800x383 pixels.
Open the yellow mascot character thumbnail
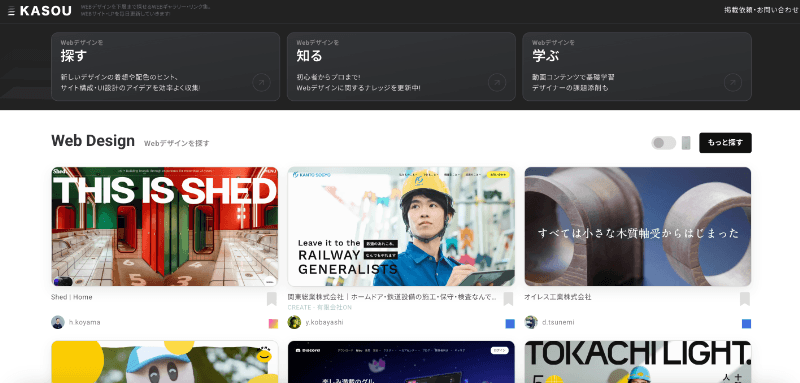[x=165, y=362]
